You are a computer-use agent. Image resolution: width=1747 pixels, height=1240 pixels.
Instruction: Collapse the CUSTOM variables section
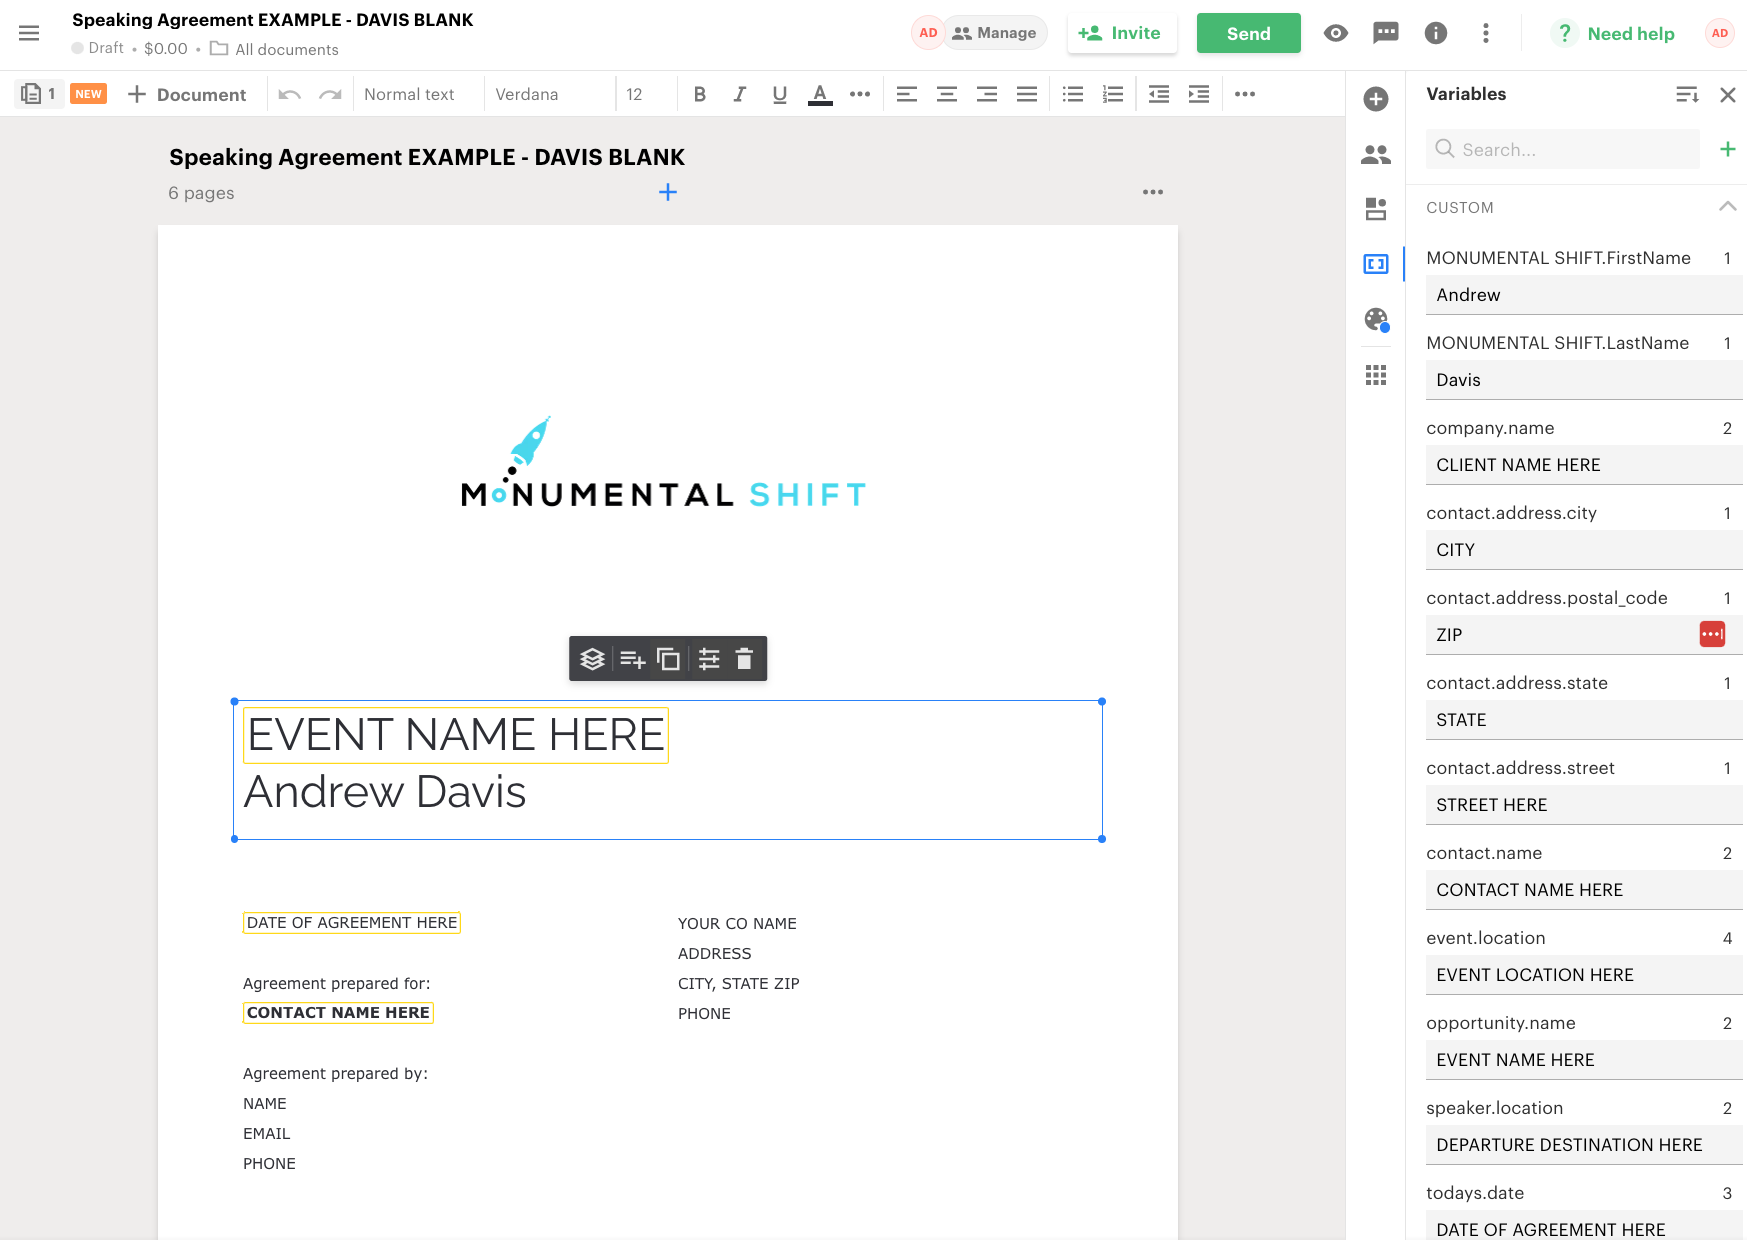pyautogui.click(x=1728, y=206)
